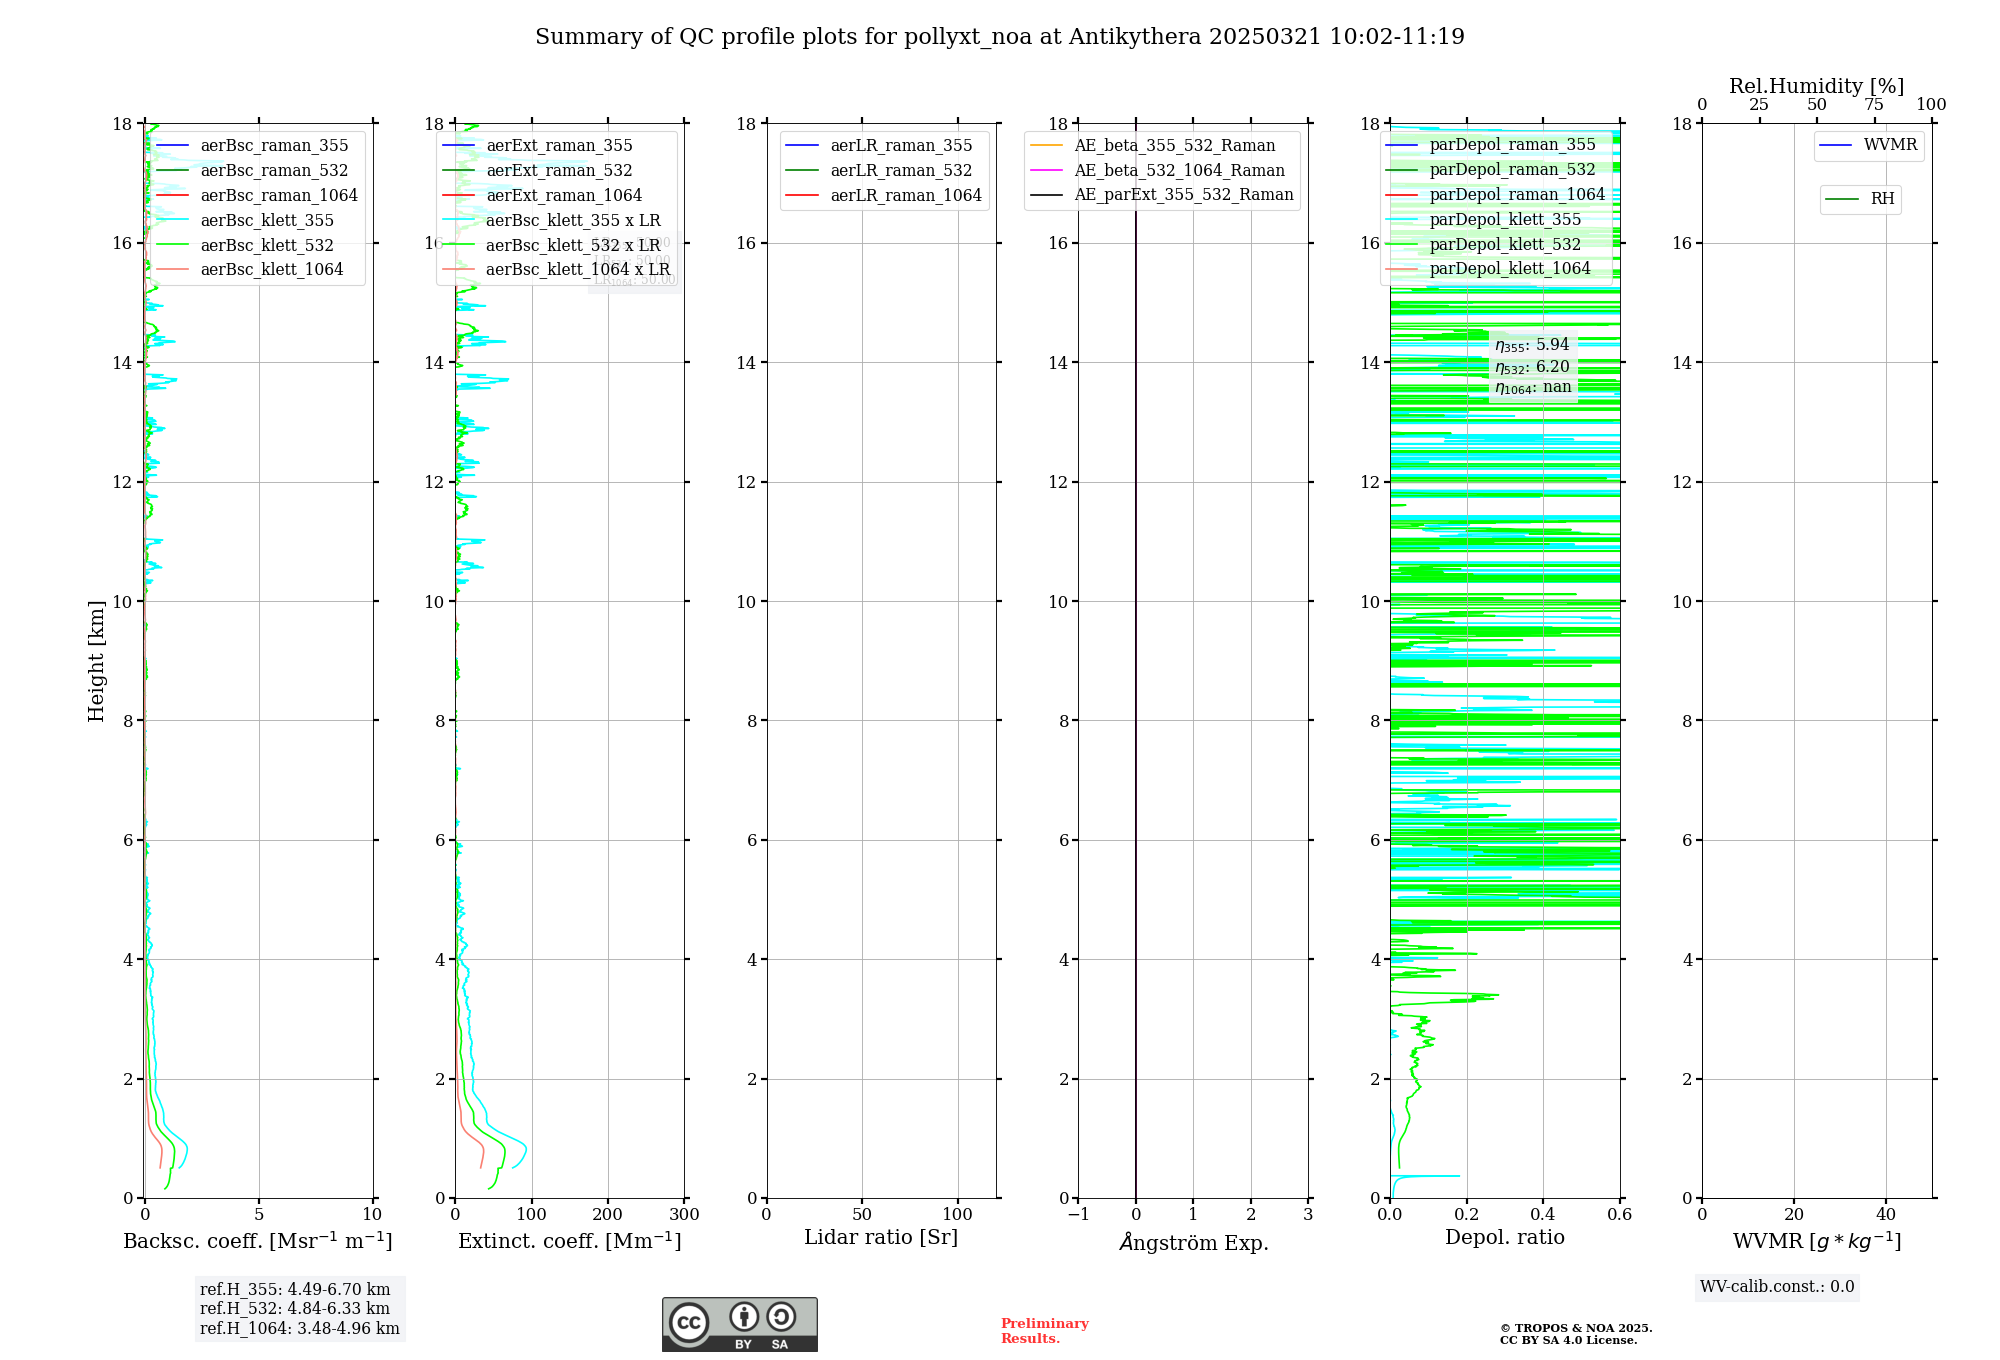Click the aerBsc_klett_355 x LR legend entry
Viewport: 2000px width, 1360px height.
coord(551,221)
